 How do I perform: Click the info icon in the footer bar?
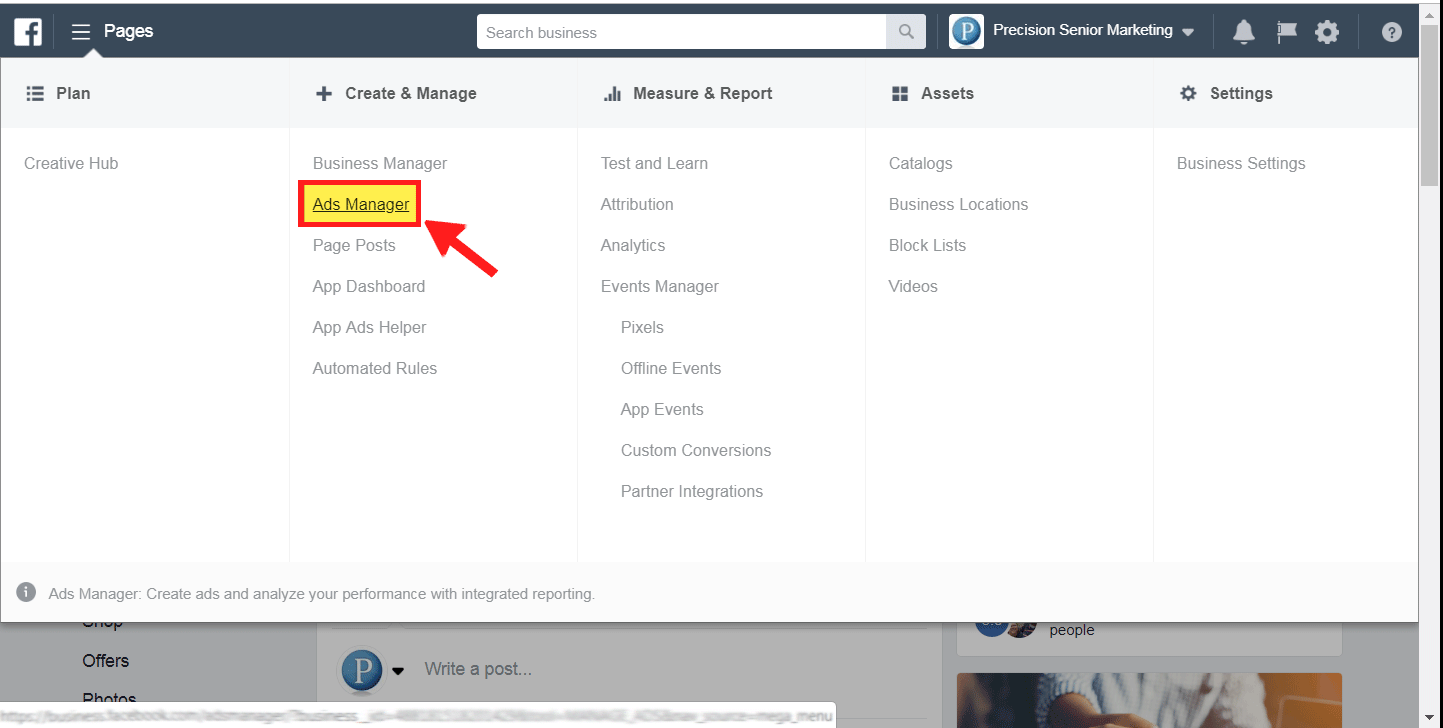pyautogui.click(x=26, y=592)
